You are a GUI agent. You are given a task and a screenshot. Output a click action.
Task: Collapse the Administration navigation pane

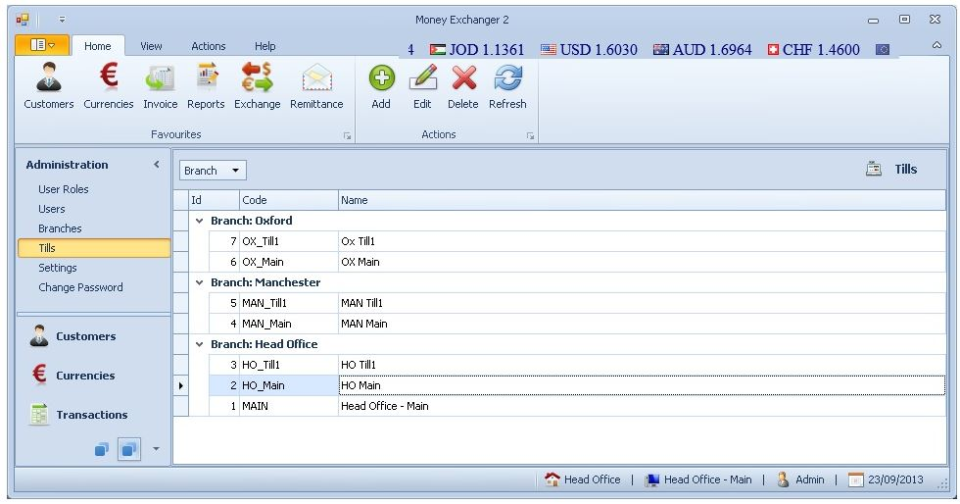(x=157, y=164)
